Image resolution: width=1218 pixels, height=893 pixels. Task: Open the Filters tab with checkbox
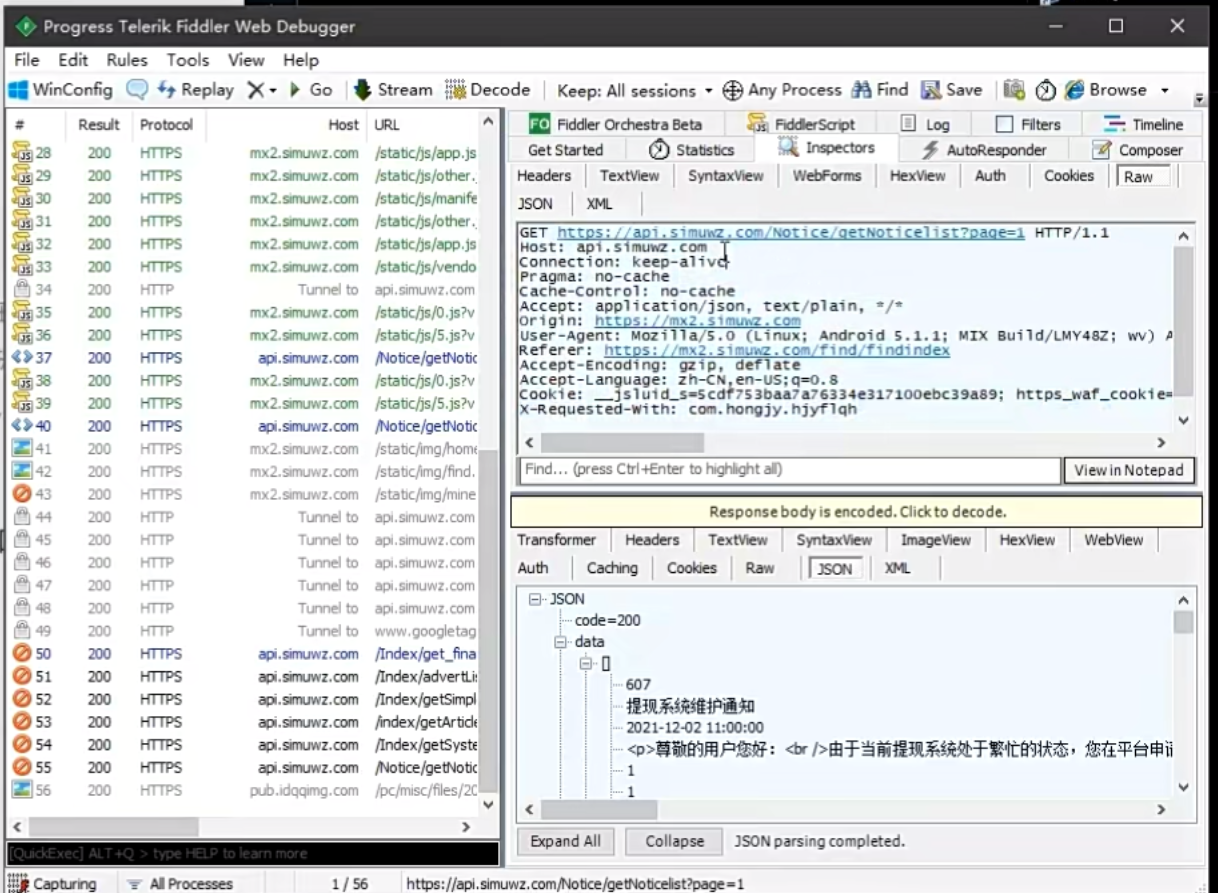click(x=1028, y=124)
